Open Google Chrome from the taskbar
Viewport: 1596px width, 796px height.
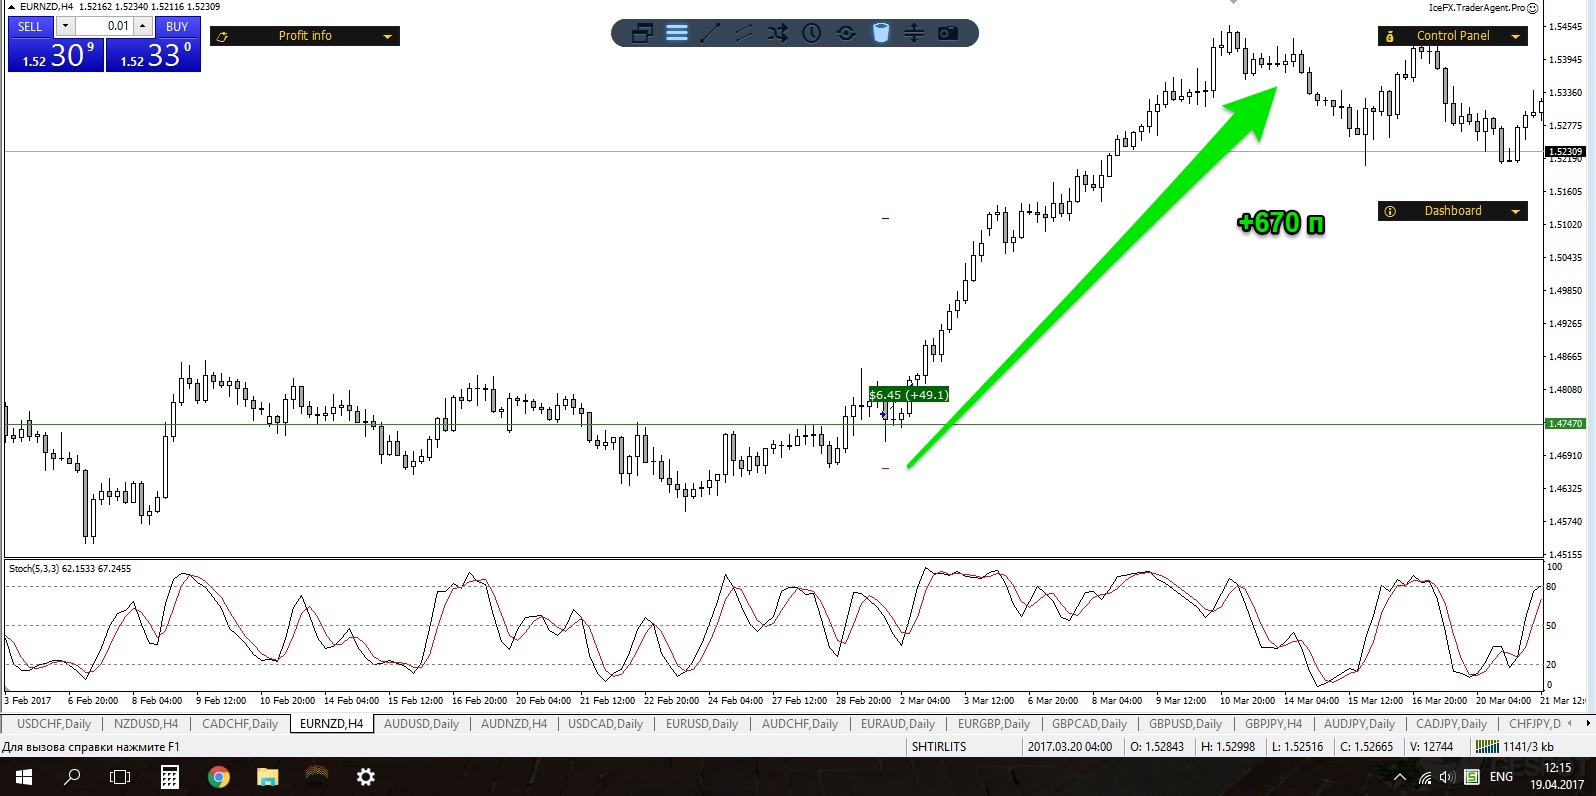(x=218, y=777)
